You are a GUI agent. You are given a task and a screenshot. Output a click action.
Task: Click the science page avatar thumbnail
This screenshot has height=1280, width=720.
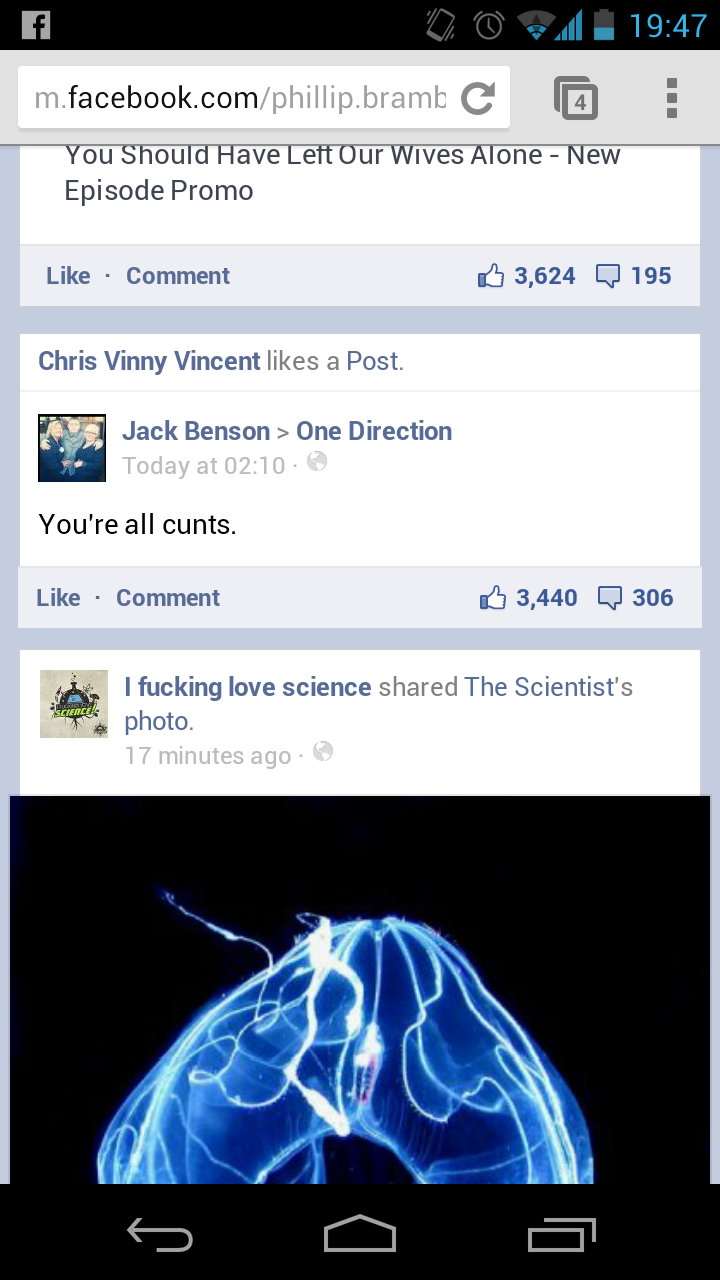point(74,704)
